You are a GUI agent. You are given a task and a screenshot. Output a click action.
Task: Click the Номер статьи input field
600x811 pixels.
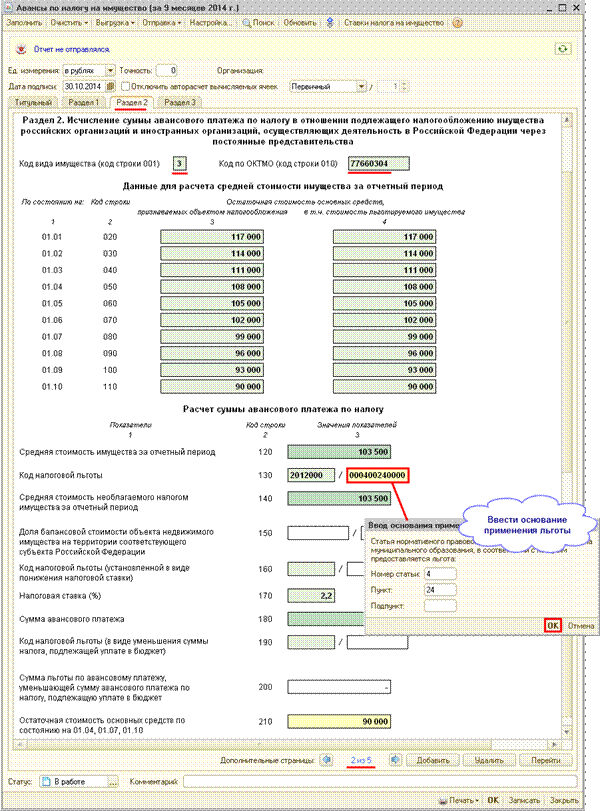[x=440, y=574]
